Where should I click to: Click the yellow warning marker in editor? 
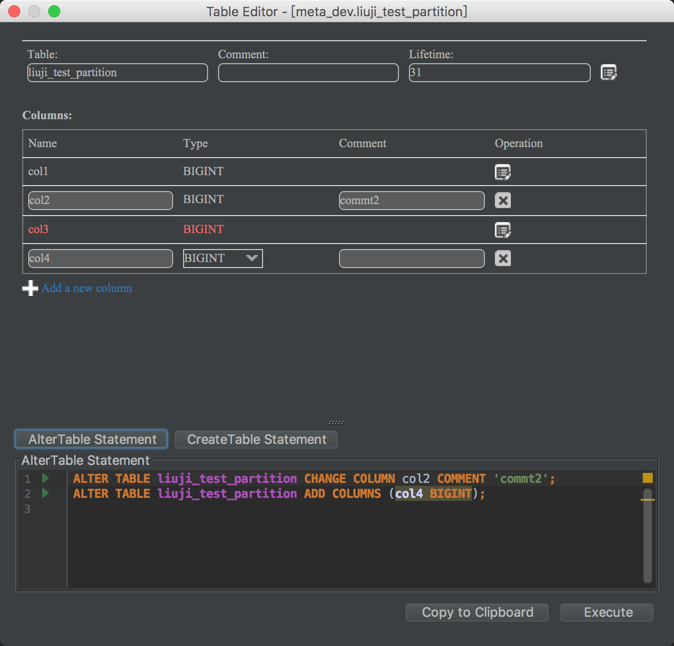coord(647,478)
